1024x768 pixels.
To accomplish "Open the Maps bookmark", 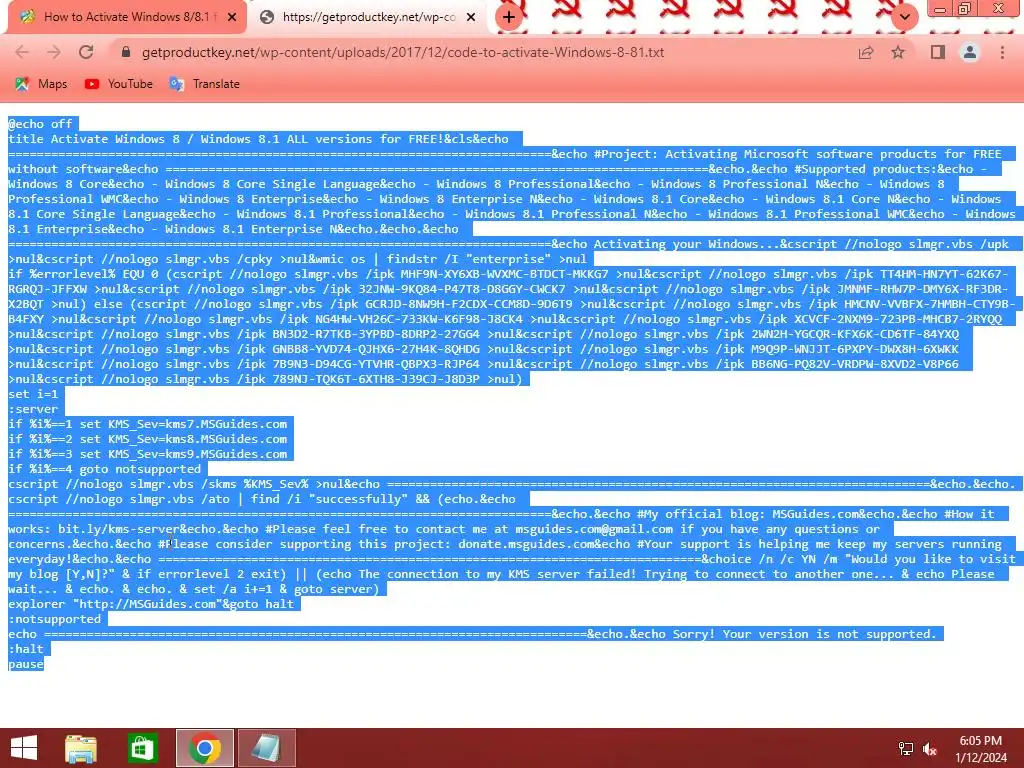I will click(x=41, y=84).
